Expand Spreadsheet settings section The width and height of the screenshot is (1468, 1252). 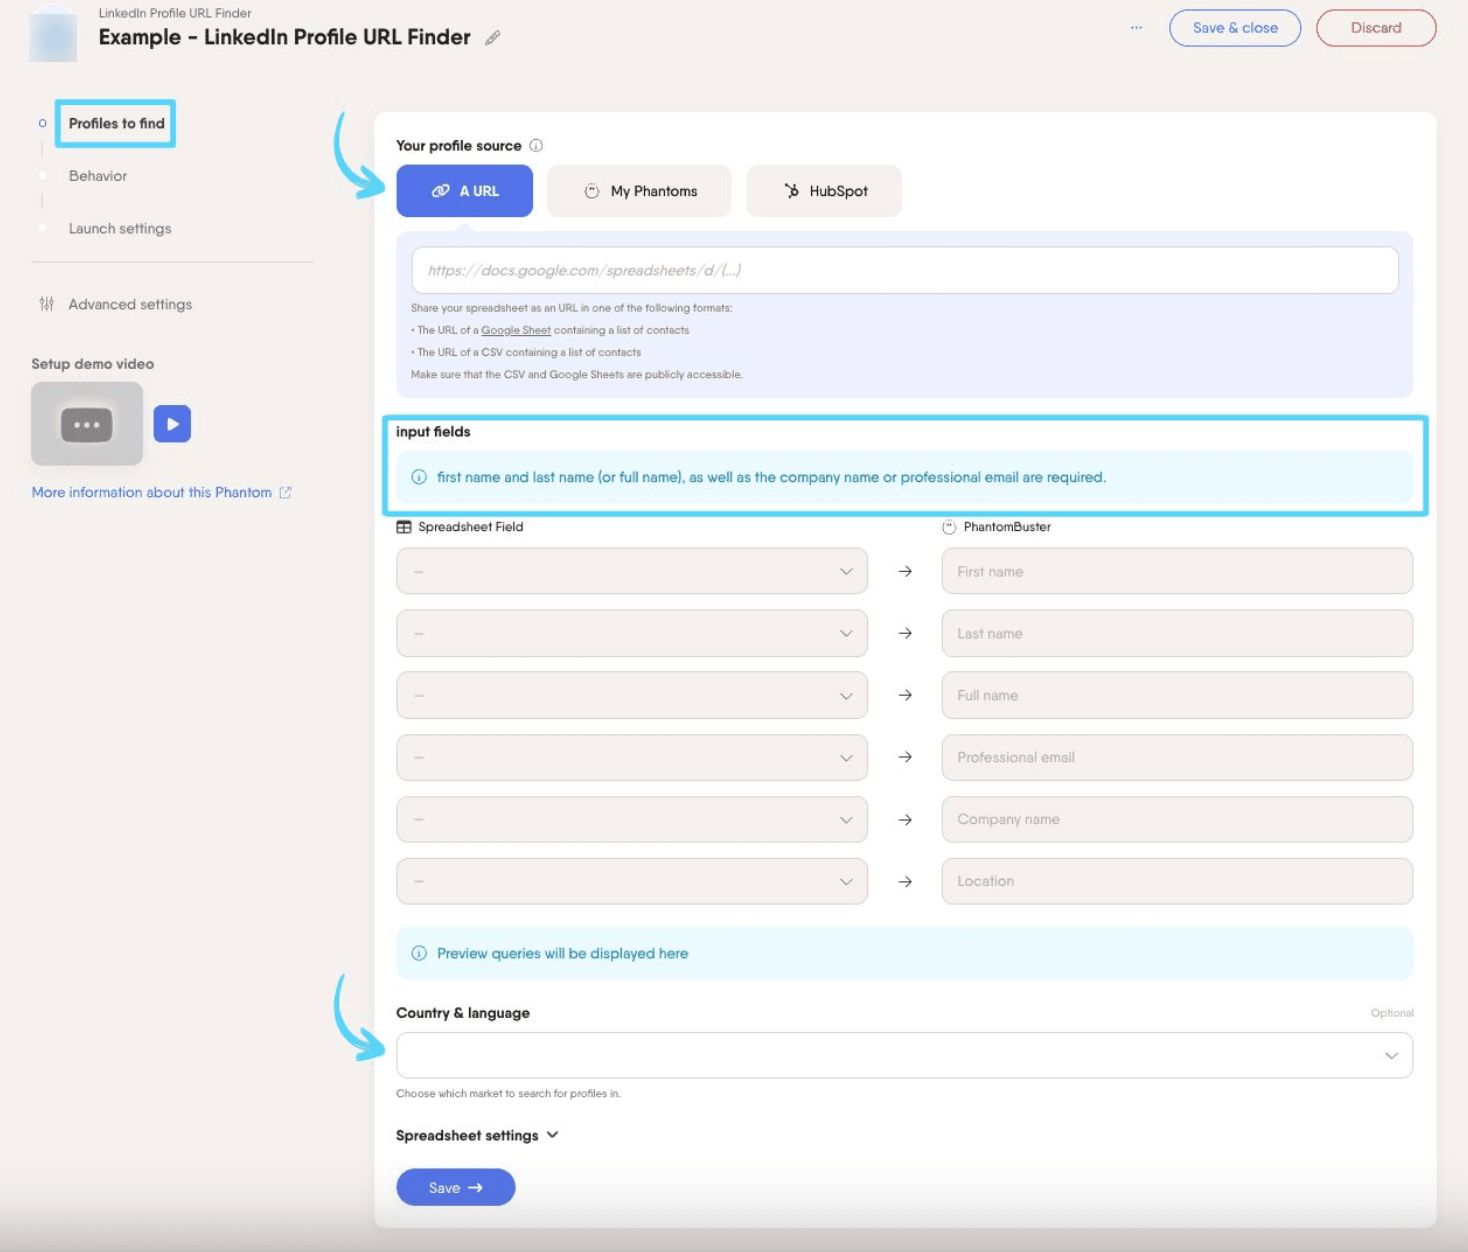[x=477, y=1135]
